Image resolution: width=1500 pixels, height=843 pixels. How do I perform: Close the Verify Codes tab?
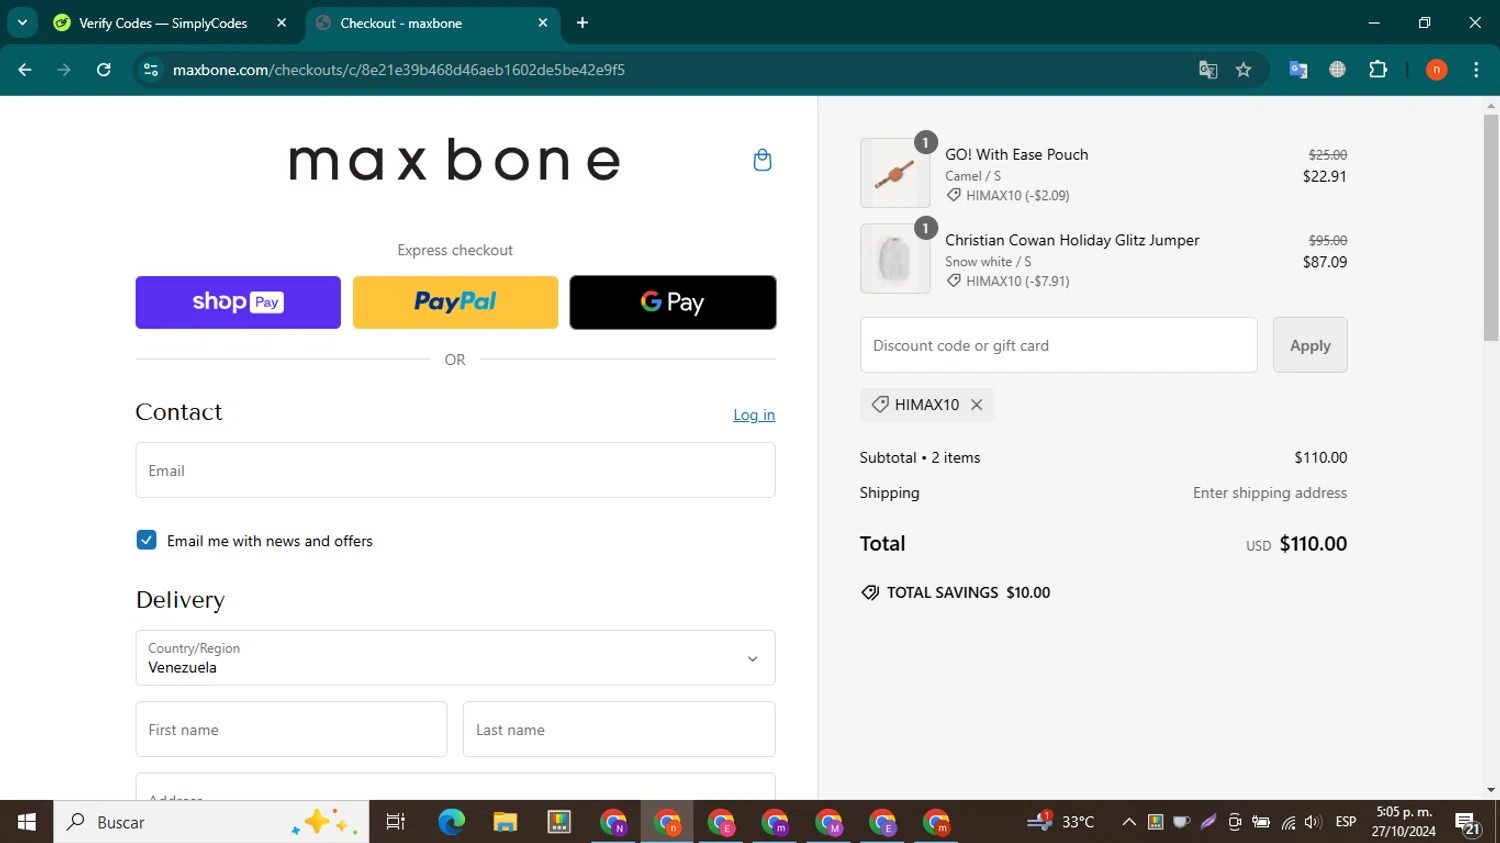pos(281,23)
